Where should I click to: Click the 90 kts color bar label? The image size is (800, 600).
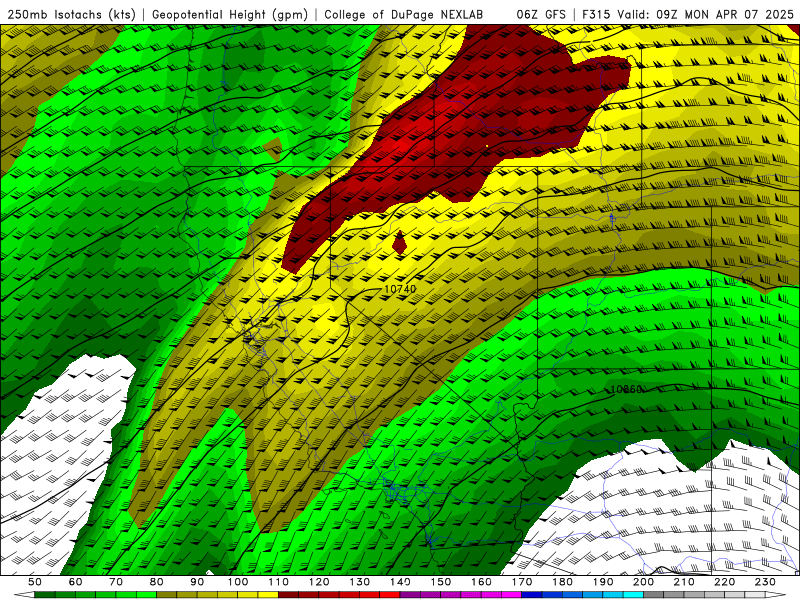tap(197, 582)
